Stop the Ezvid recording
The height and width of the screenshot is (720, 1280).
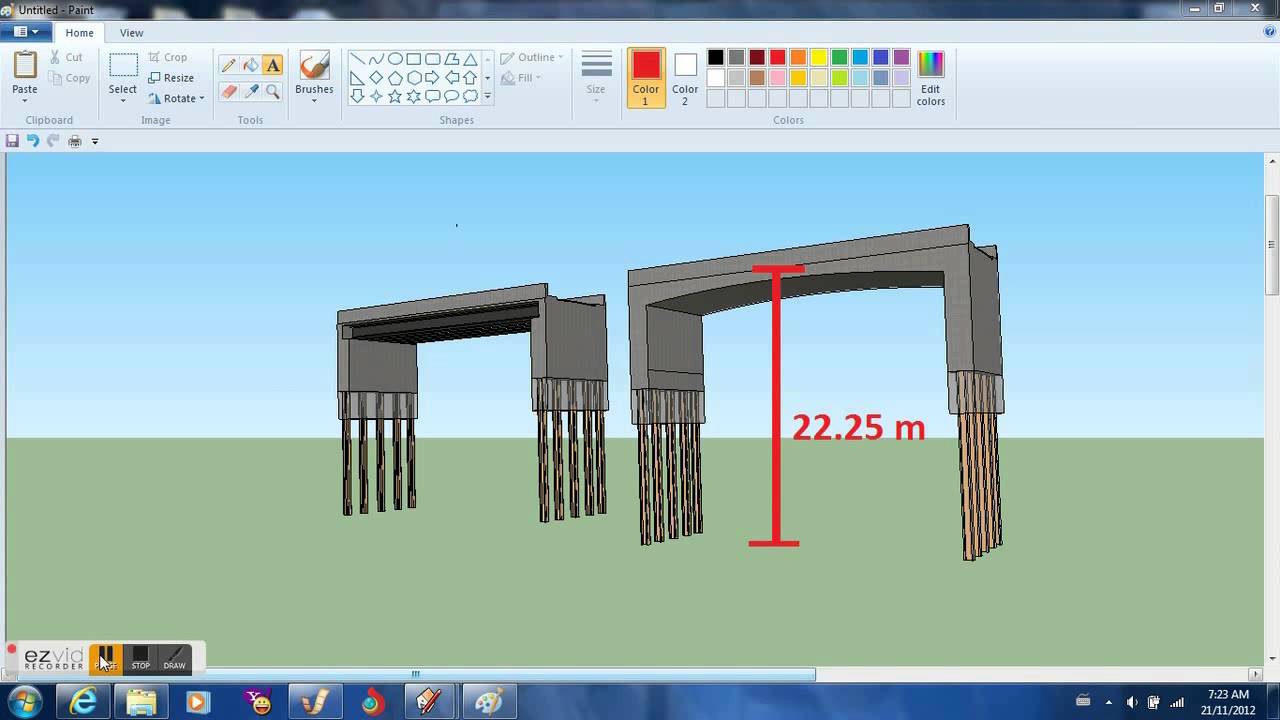click(141, 659)
